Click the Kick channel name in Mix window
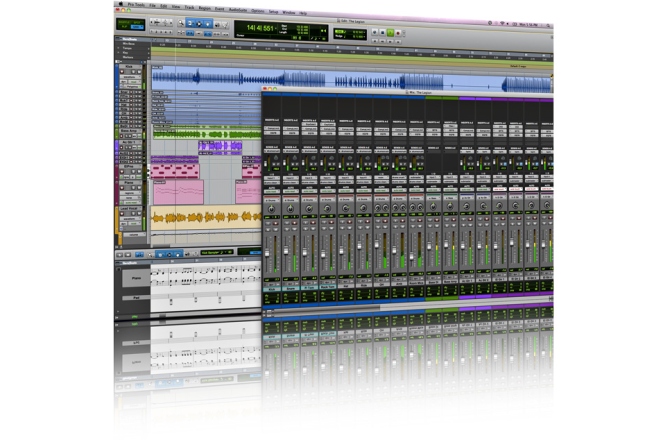This screenshot has width=672, height=440. click(x=272, y=289)
